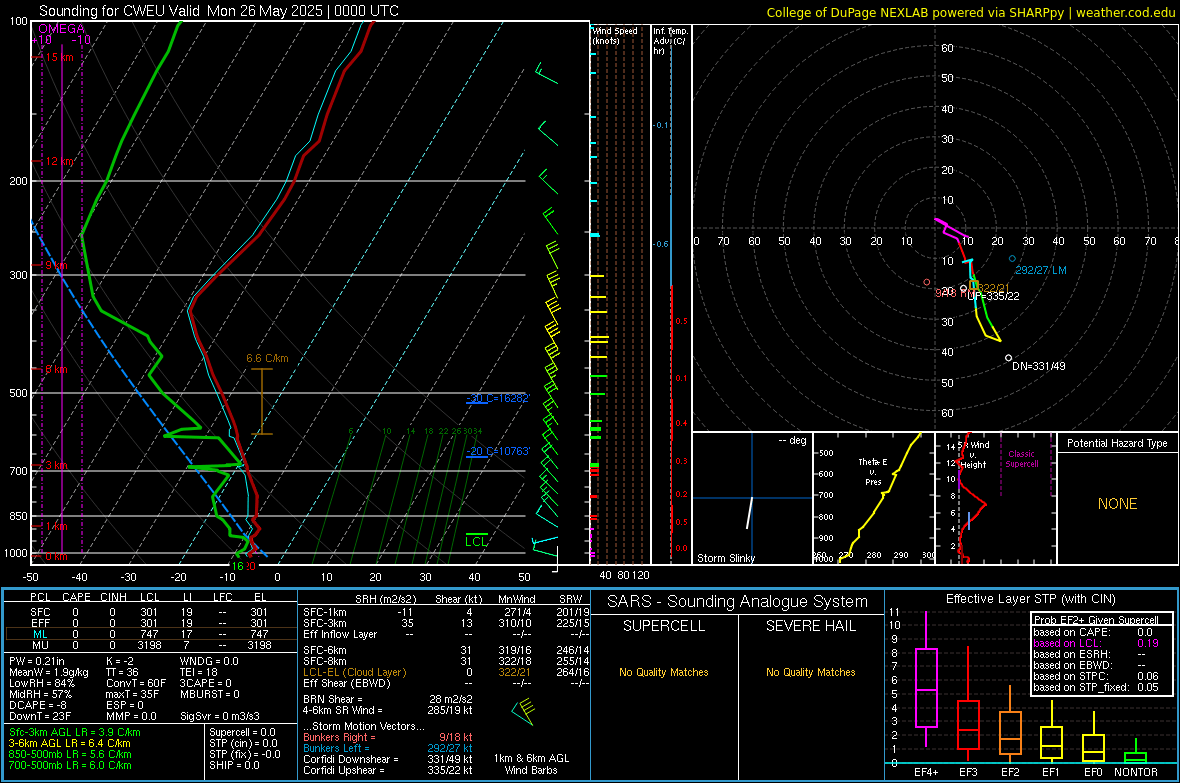Click the MidRH = 57% value

tap(41, 694)
